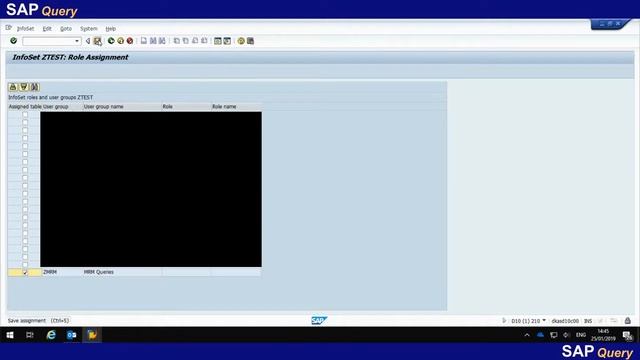The height and width of the screenshot is (360, 640).
Task: Click the SAP Logon taskbar icon
Action: [92, 335]
